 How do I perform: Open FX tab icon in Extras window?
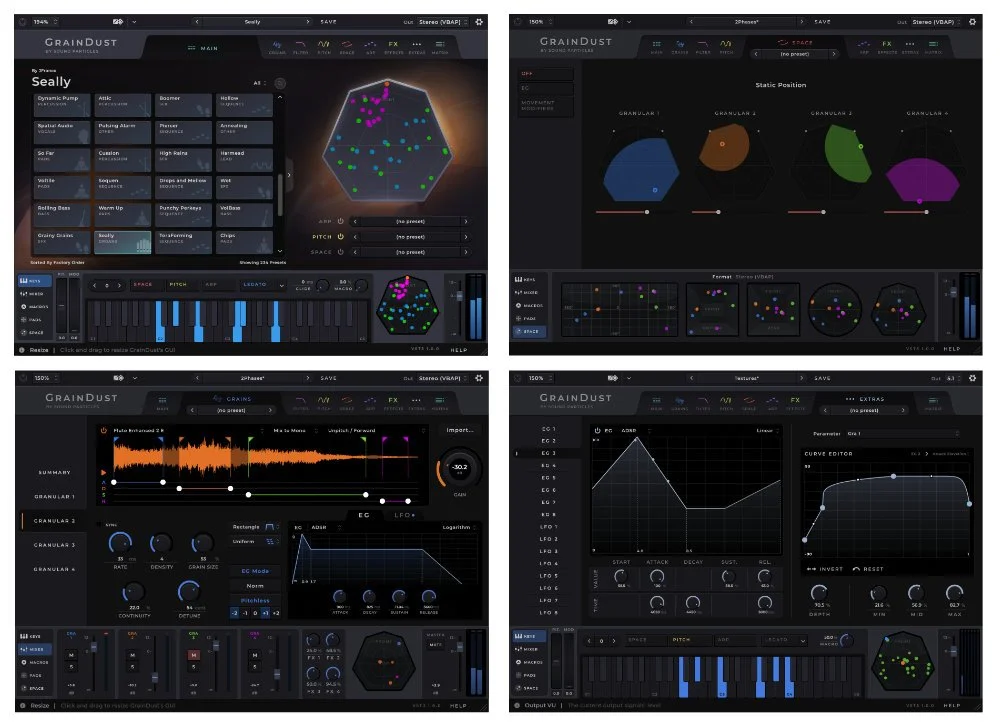[x=795, y=403]
